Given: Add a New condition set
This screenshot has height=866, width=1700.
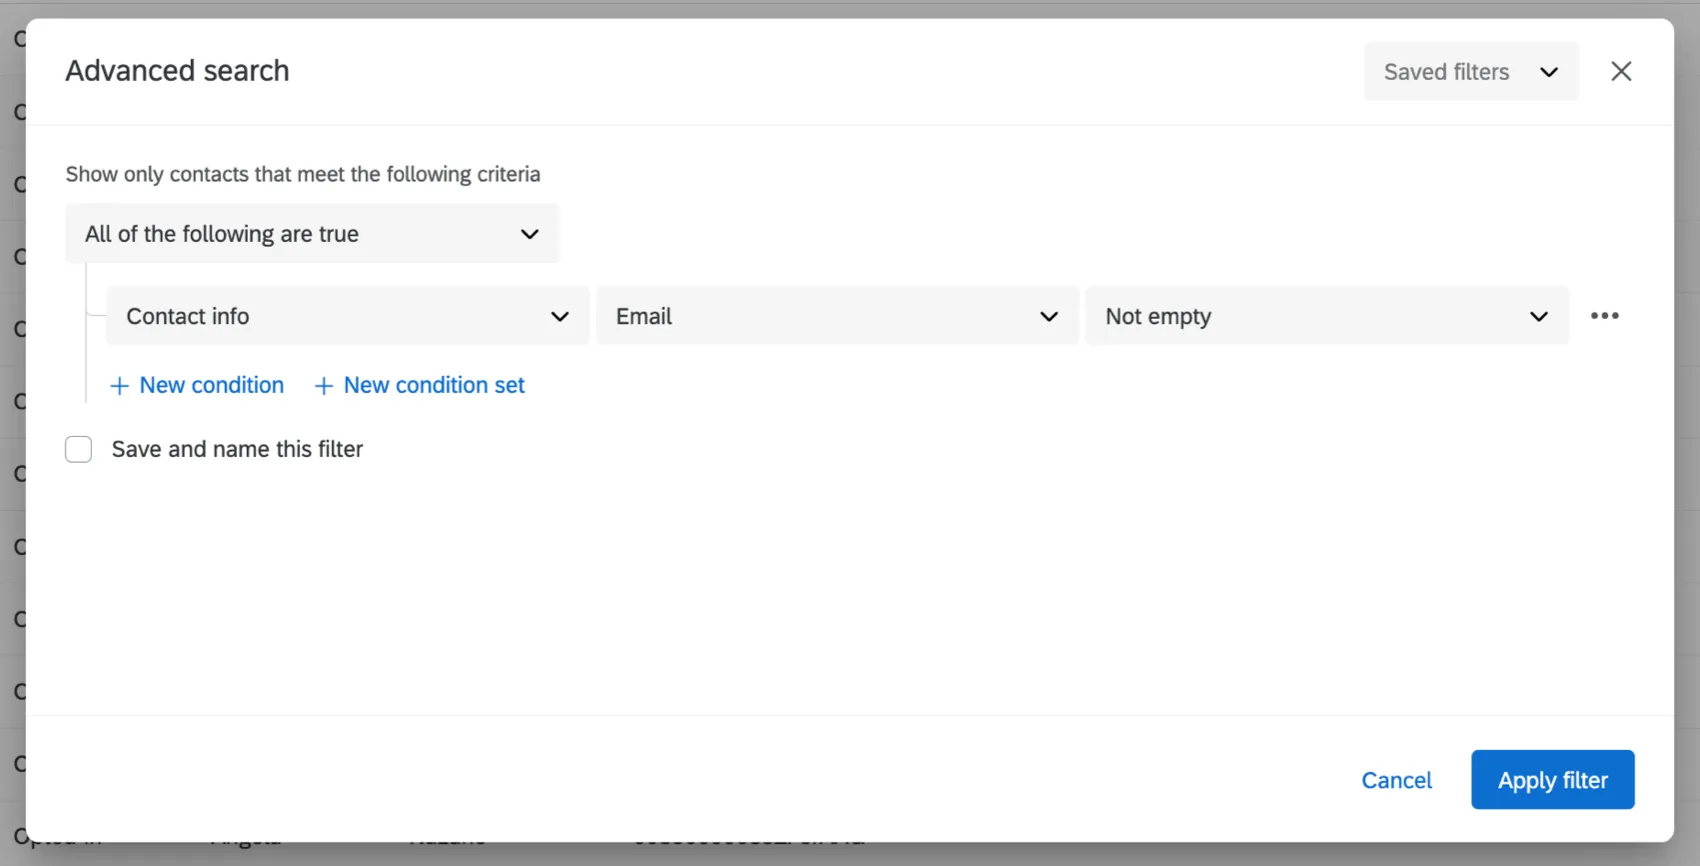Looking at the screenshot, I should 419,385.
